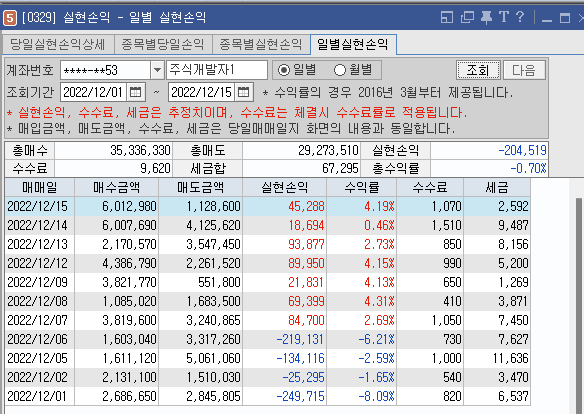Click the 조회 search button
Image resolution: width=584 pixels, height=414 pixels.
[x=478, y=70]
